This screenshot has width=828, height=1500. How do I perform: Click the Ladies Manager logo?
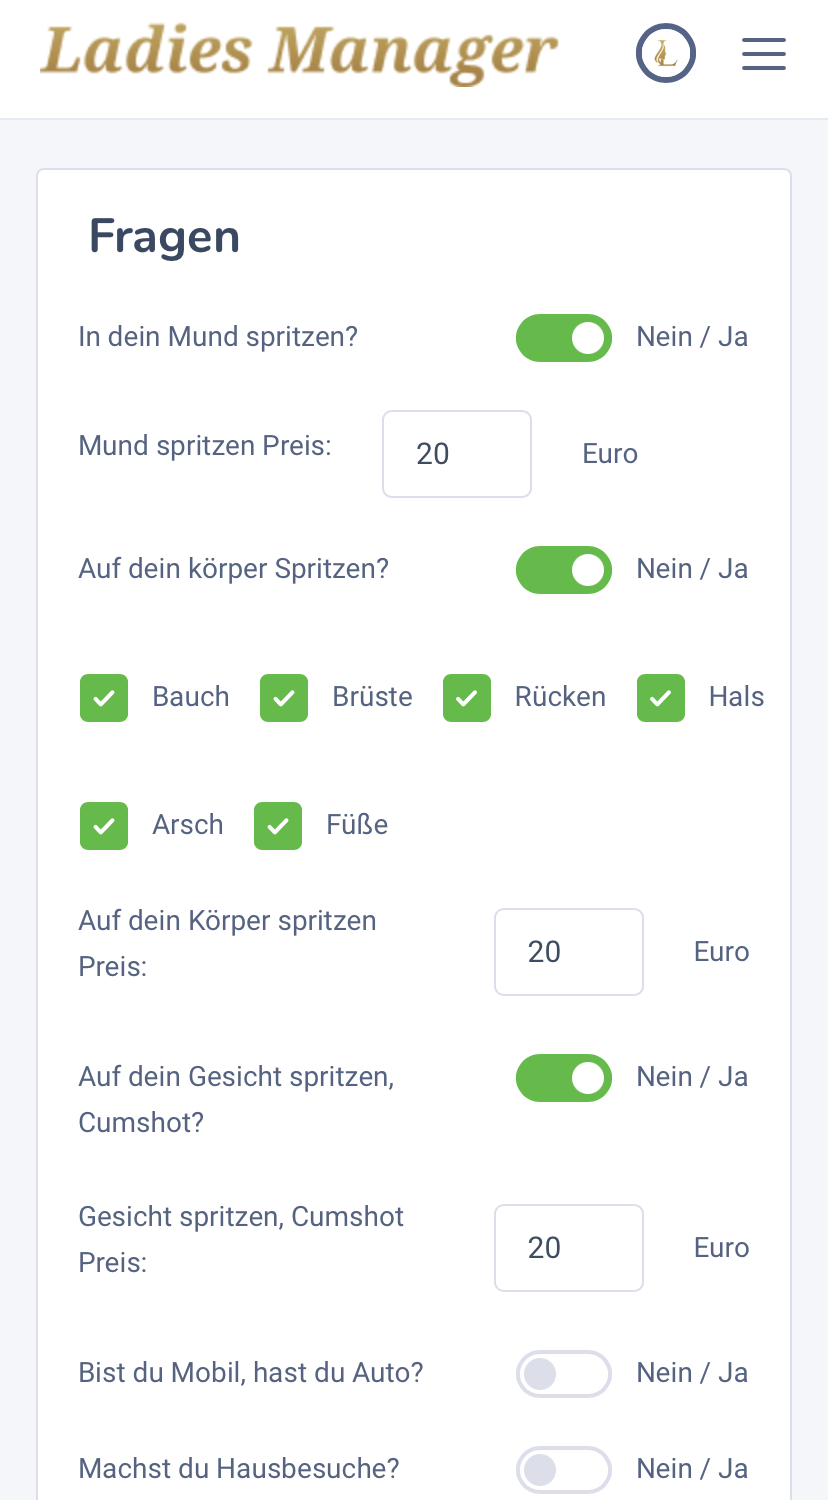pyautogui.click(x=298, y=52)
